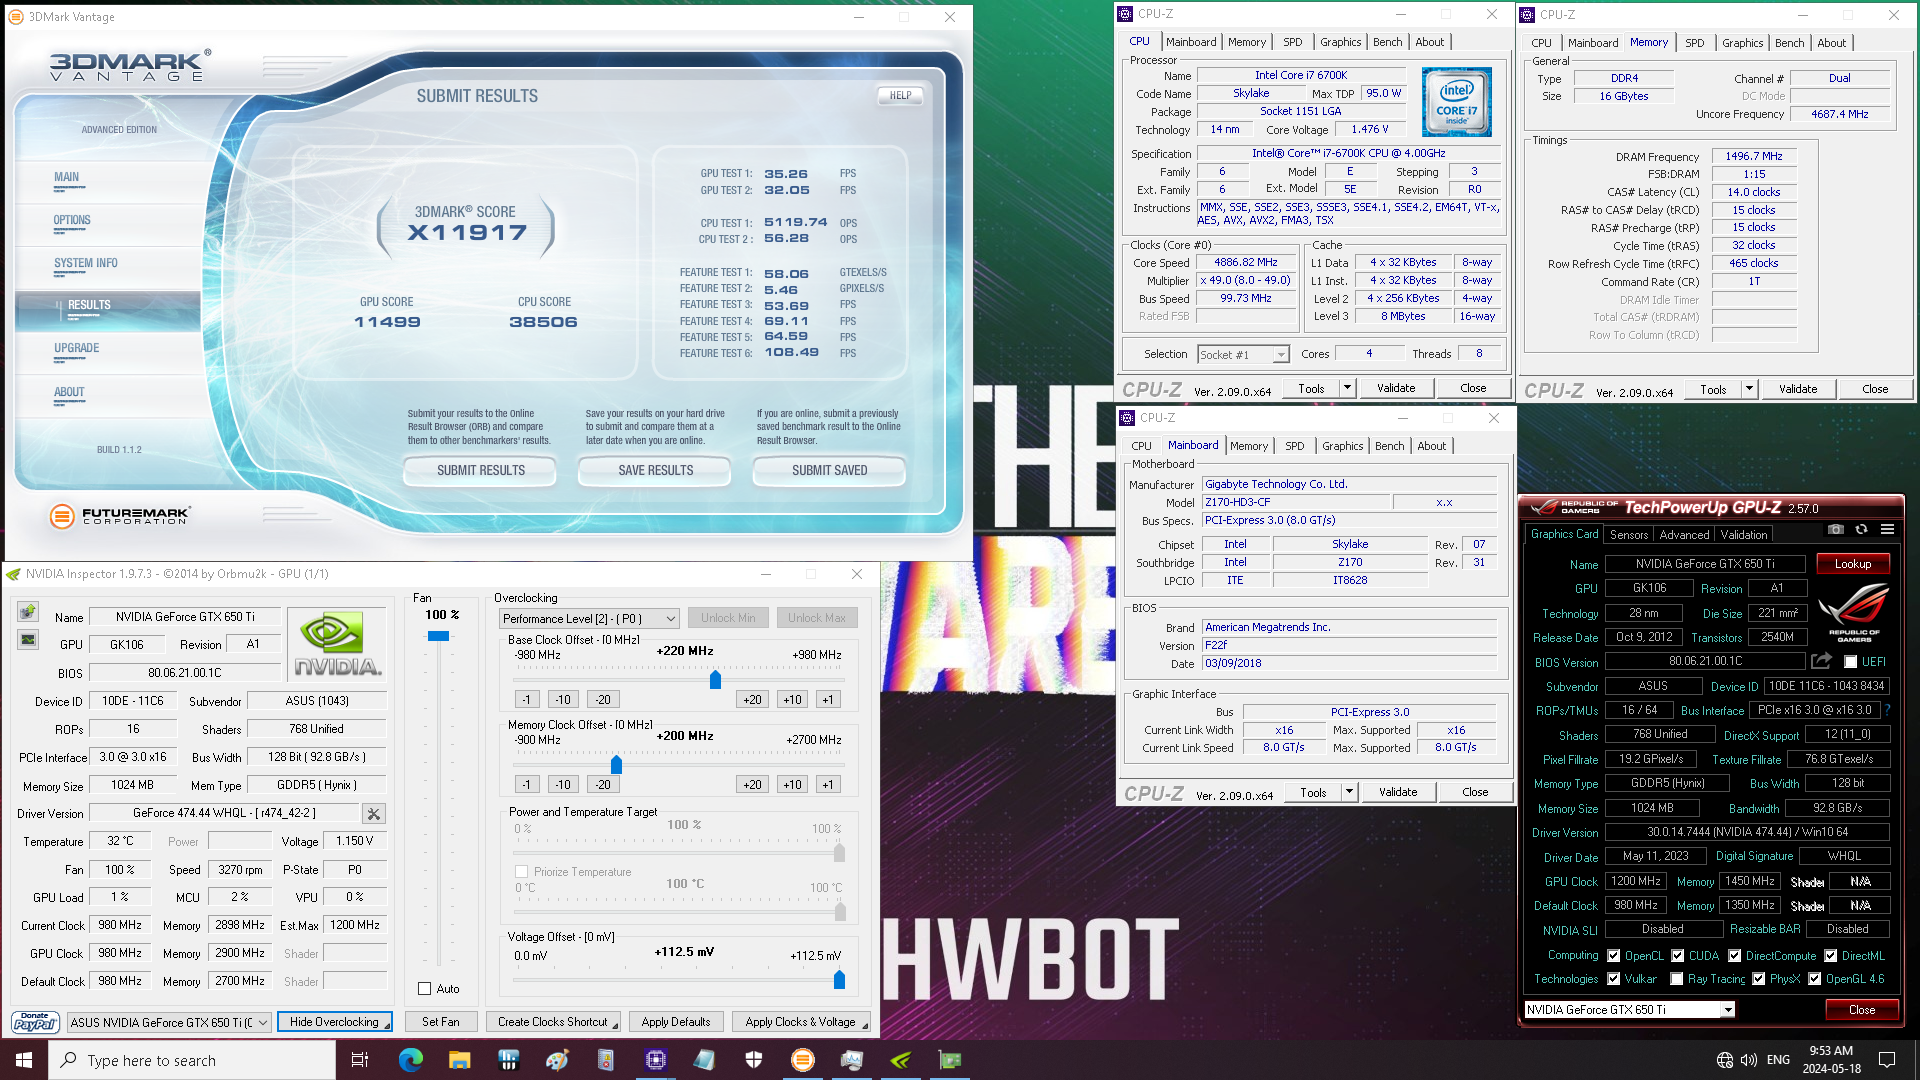
Task: Open the volume control in the system tray
Action: 1748,1060
